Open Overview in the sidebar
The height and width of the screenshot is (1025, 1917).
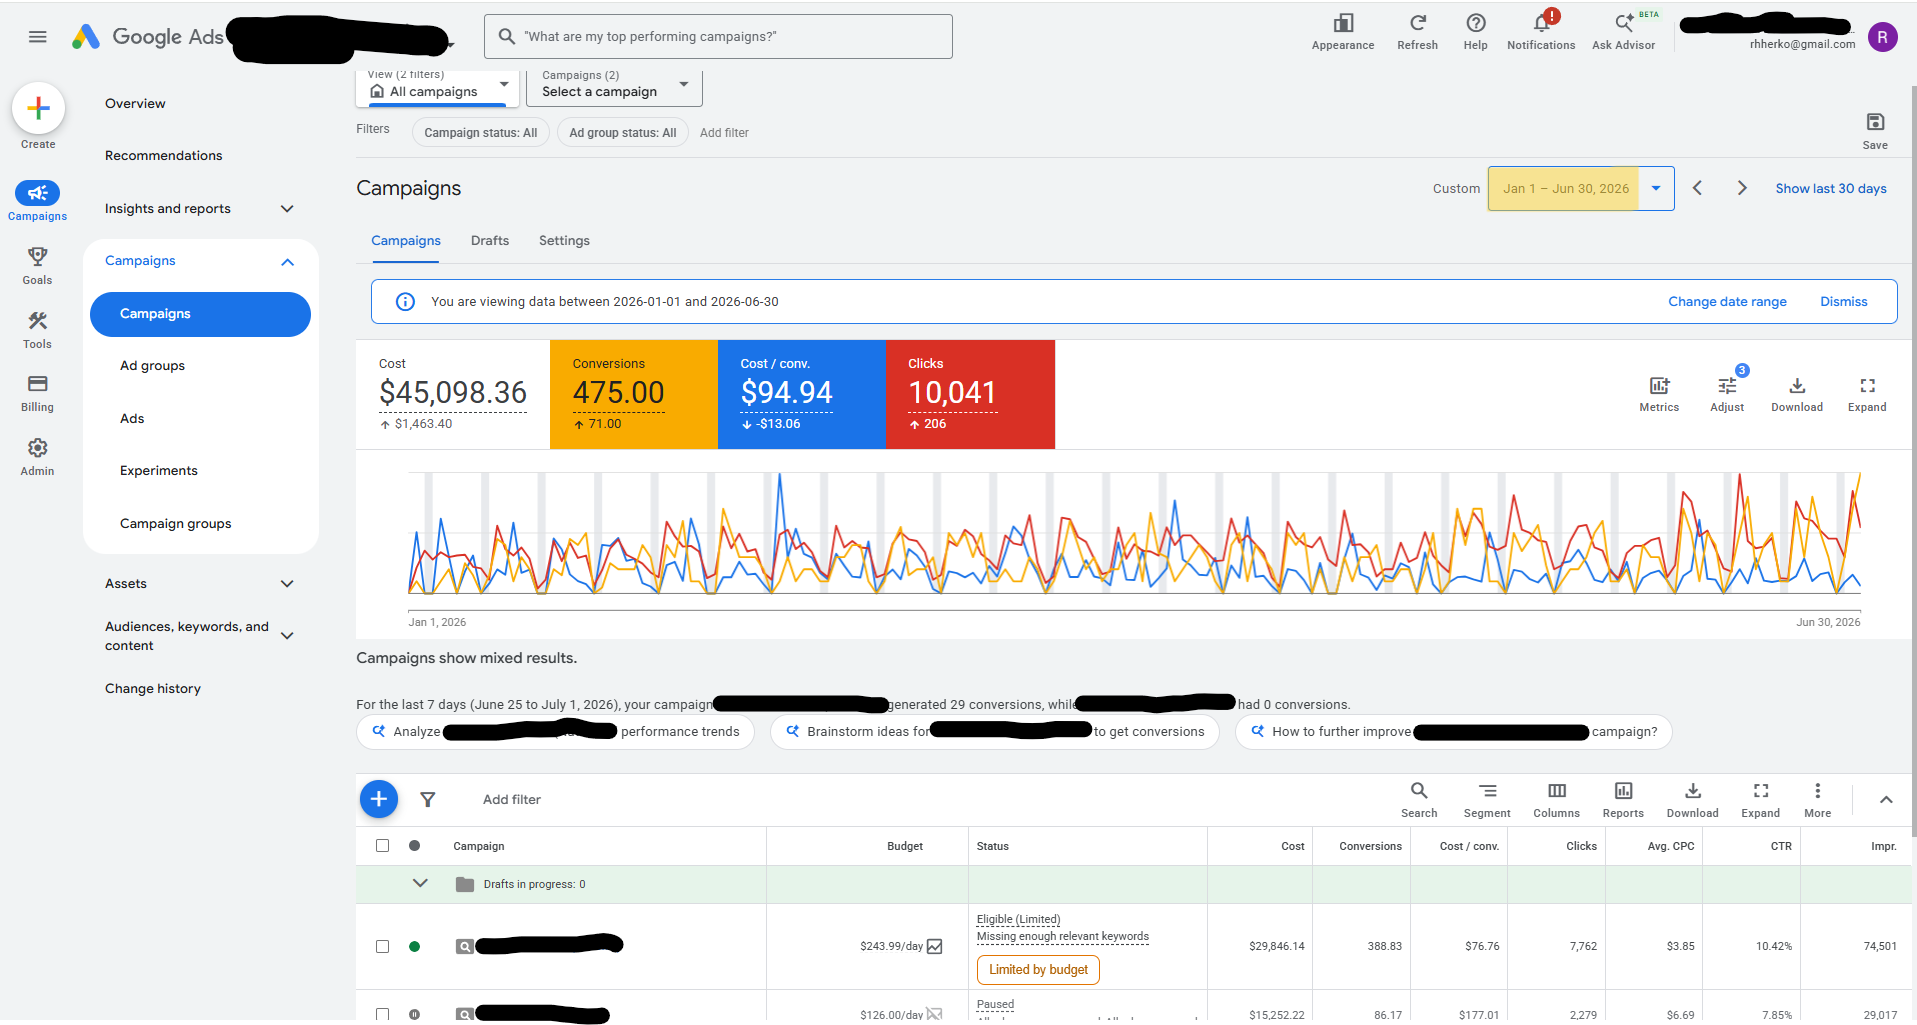click(135, 104)
